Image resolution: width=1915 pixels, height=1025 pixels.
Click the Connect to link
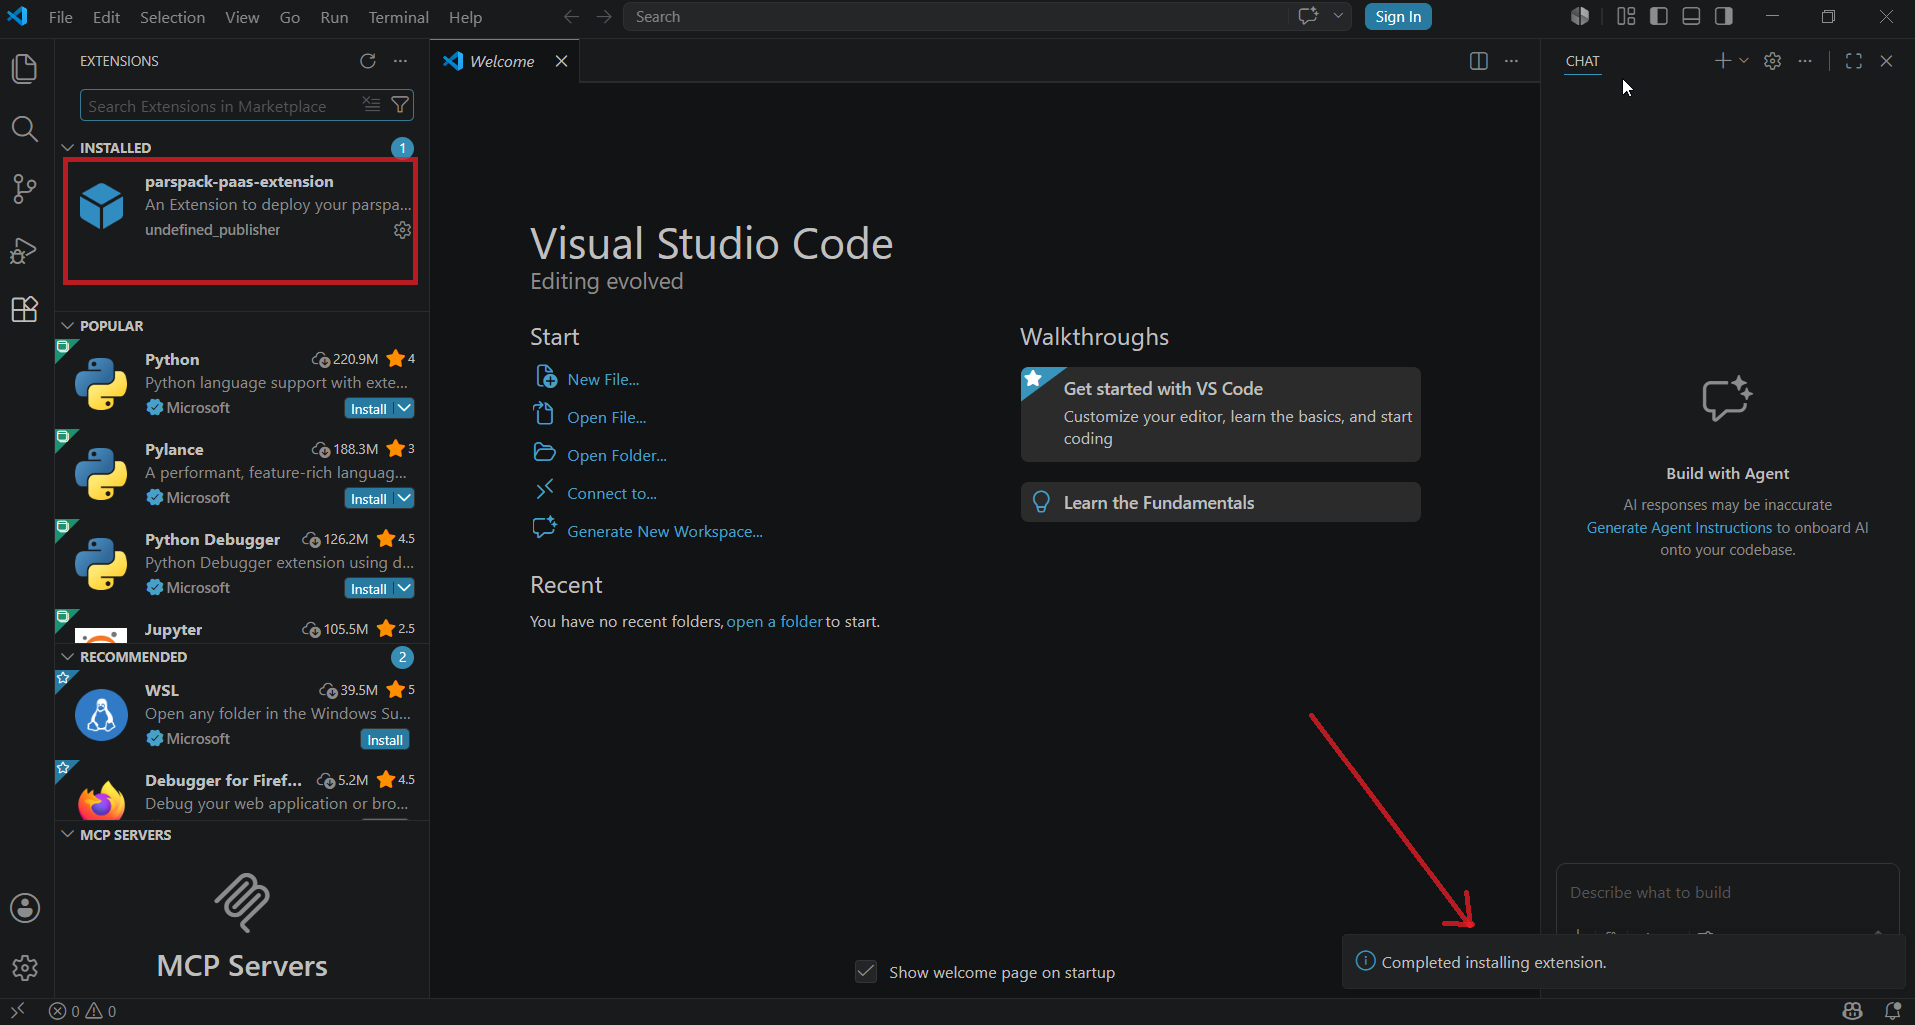612,493
